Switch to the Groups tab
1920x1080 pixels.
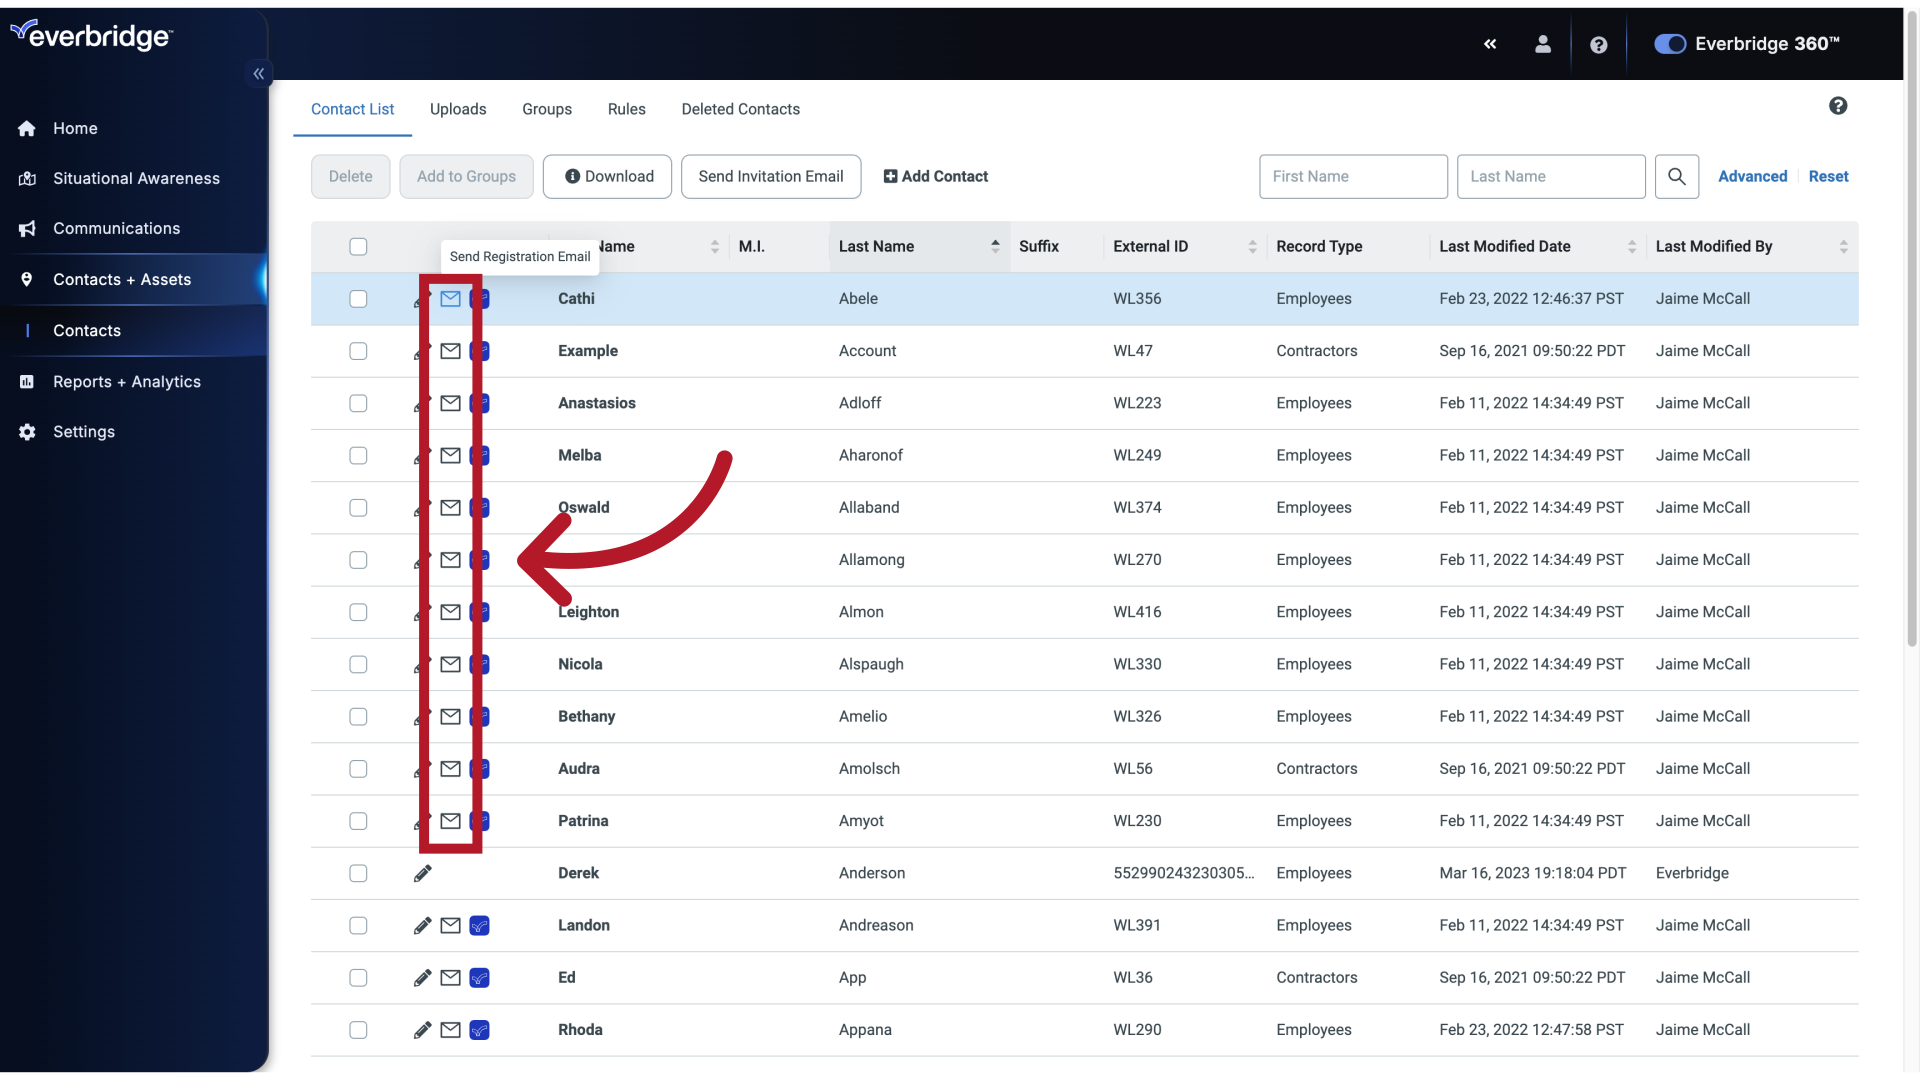[546, 108]
